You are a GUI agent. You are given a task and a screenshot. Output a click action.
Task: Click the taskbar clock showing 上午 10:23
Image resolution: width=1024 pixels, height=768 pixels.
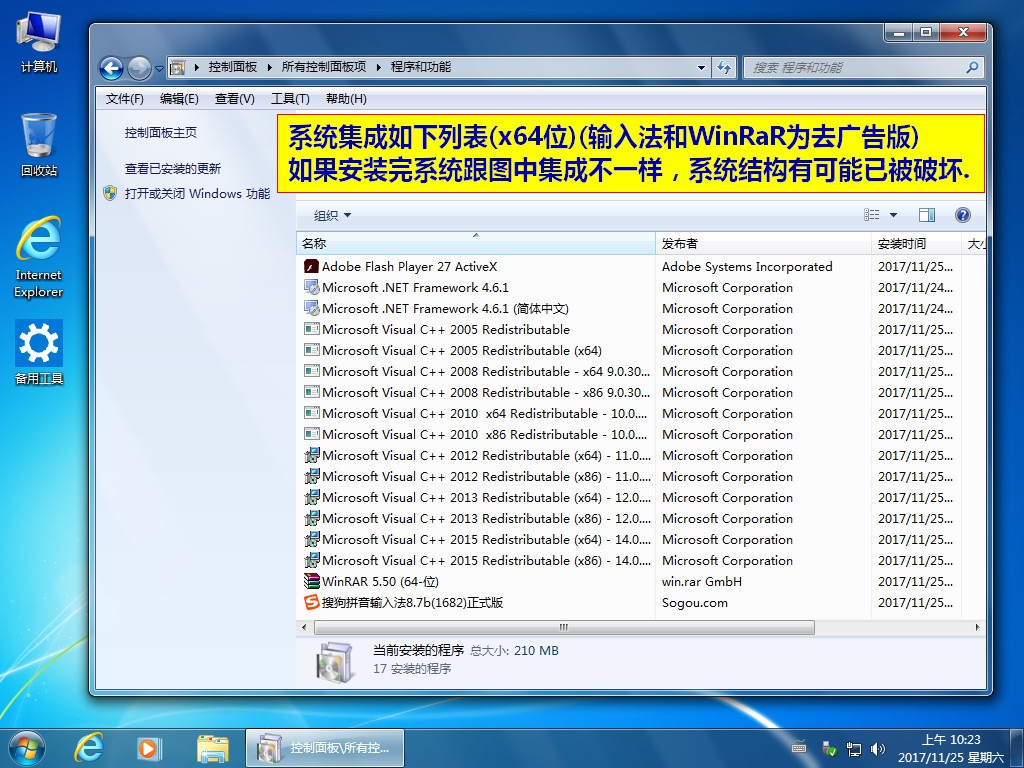pyautogui.click(x=951, y=748)
